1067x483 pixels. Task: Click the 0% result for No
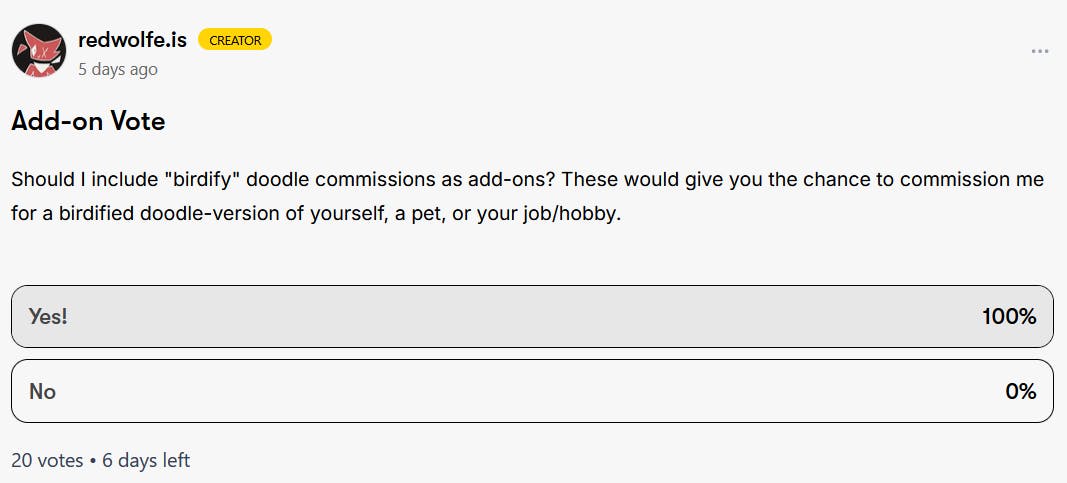coord(1020,391)
